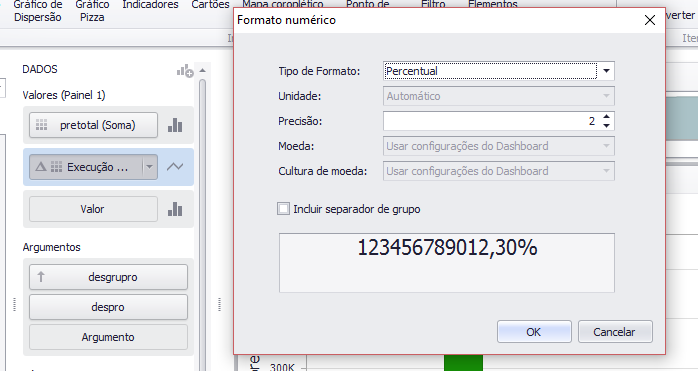This screenshot has height=371, width=698.
Task: Click the ascending sort arrow on desgrupro
Action: [41, 277]
